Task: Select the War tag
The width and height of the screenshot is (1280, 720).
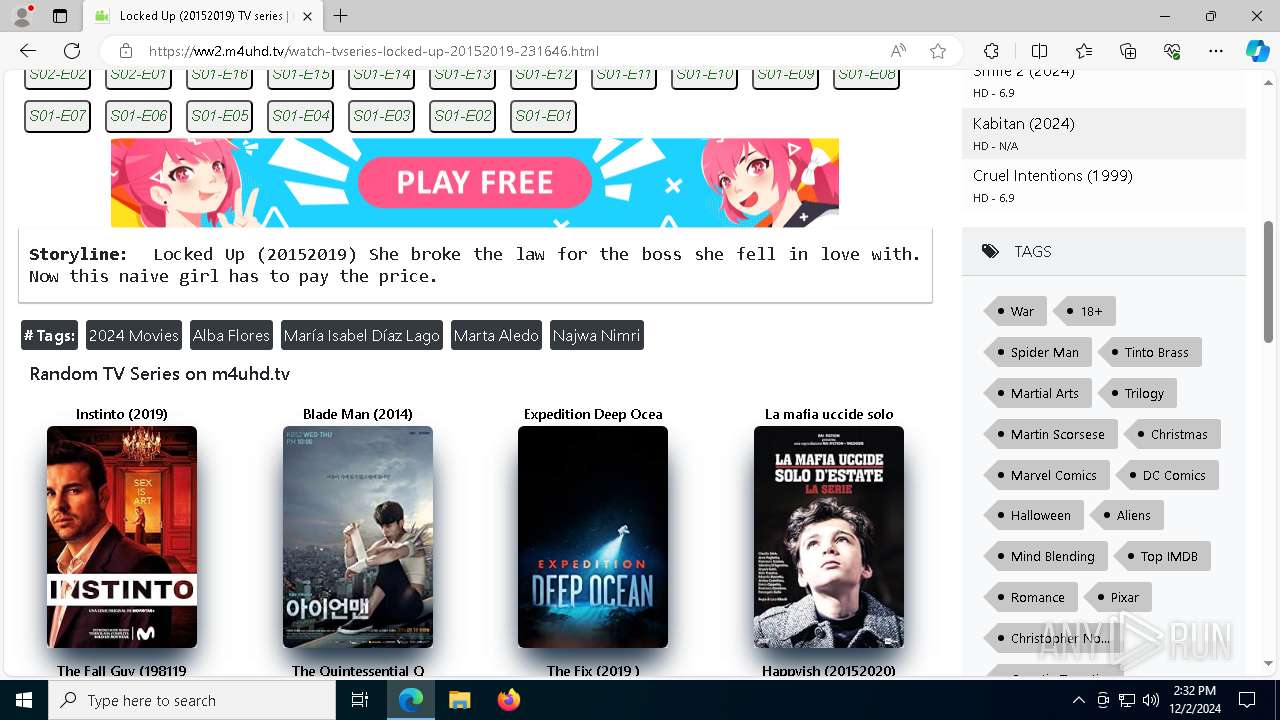Action: (1015, 311)
